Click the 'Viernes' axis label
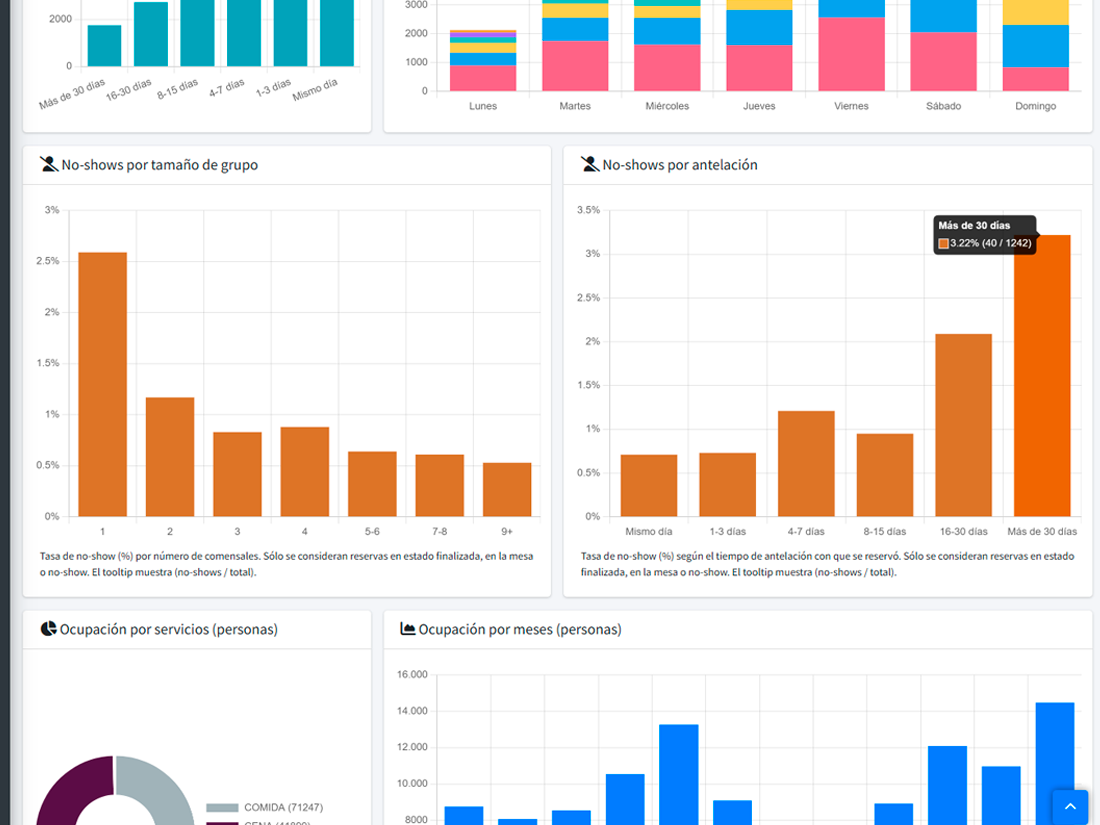This screenshot has width=1100, height=825. [x=851, y=106]
